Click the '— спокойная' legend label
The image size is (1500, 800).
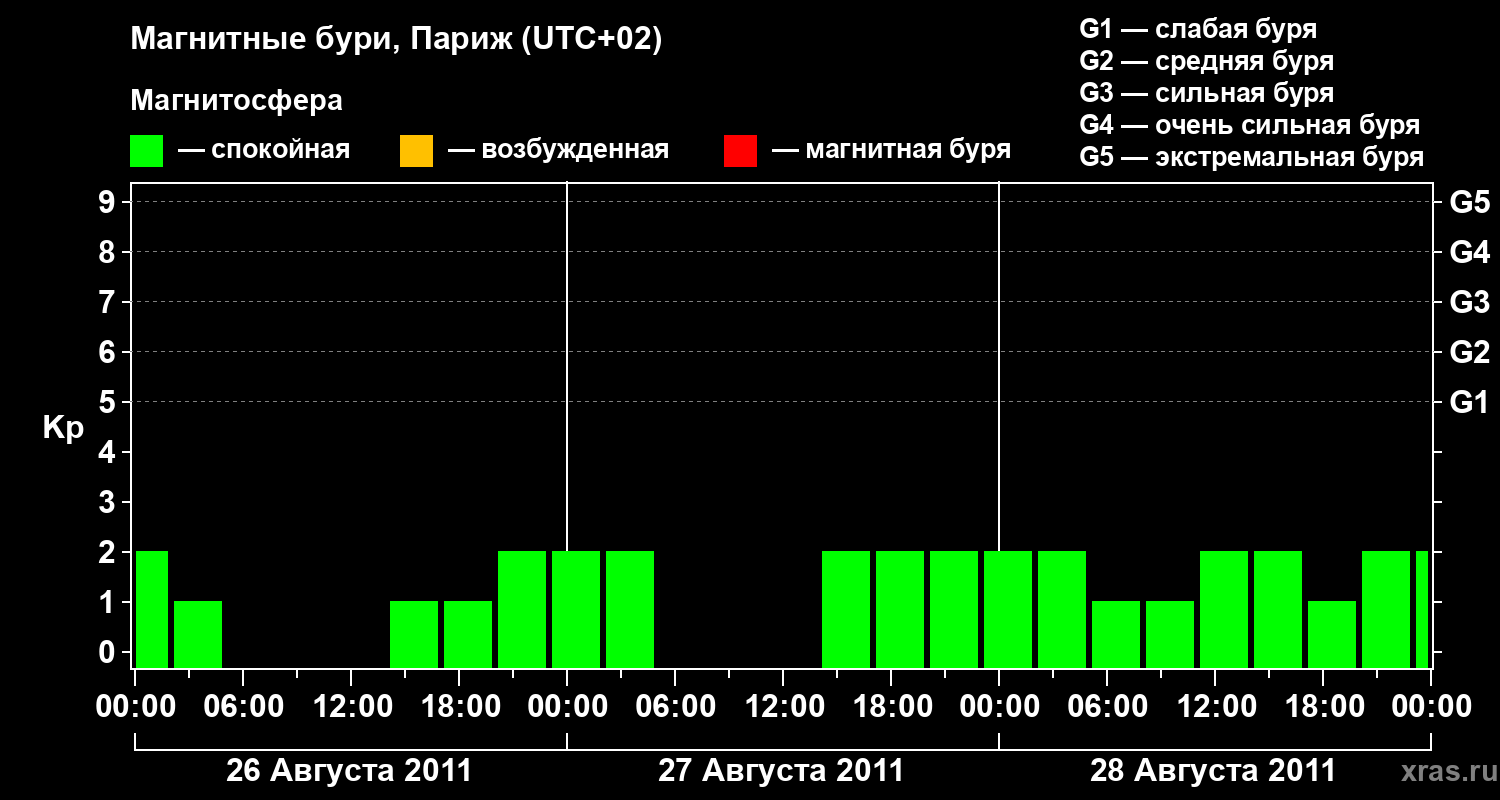pos(264,150)
